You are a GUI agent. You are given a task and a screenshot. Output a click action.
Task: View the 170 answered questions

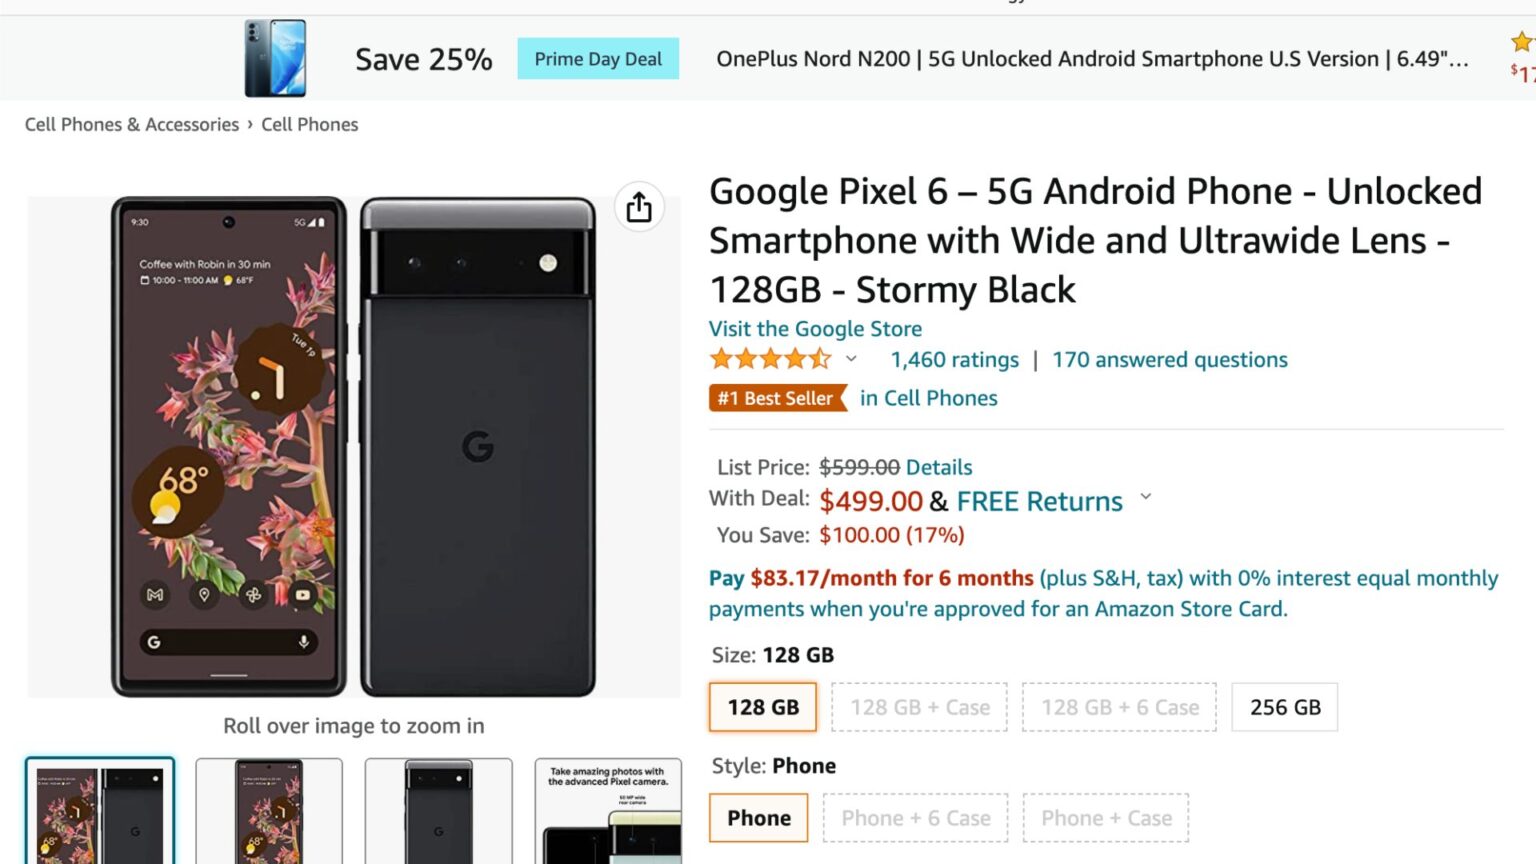(x=1168, y=359)
